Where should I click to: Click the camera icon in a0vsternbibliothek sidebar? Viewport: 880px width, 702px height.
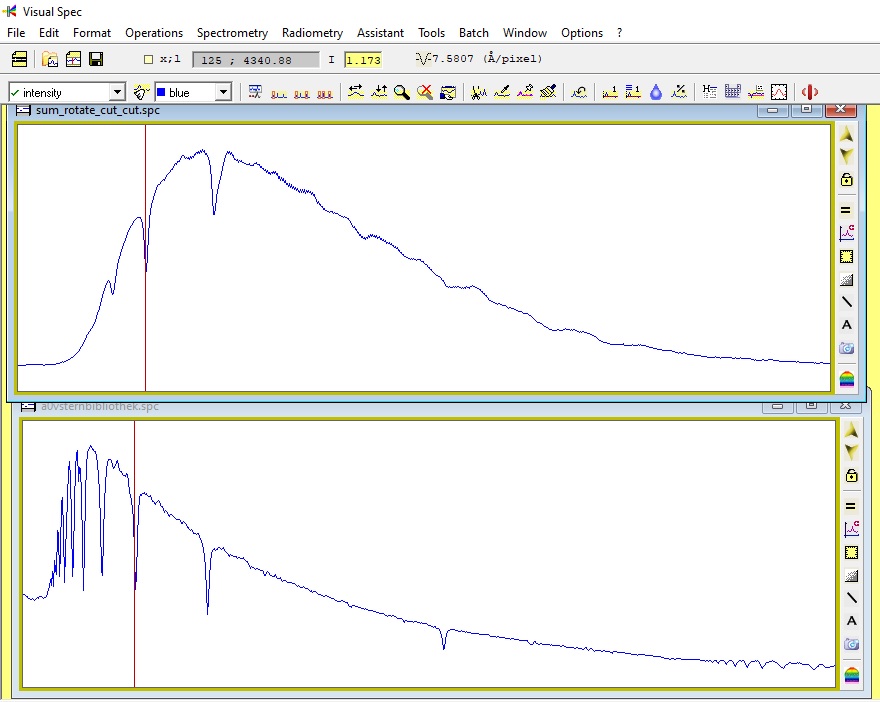pyautogui.click(x=851, y=644)
